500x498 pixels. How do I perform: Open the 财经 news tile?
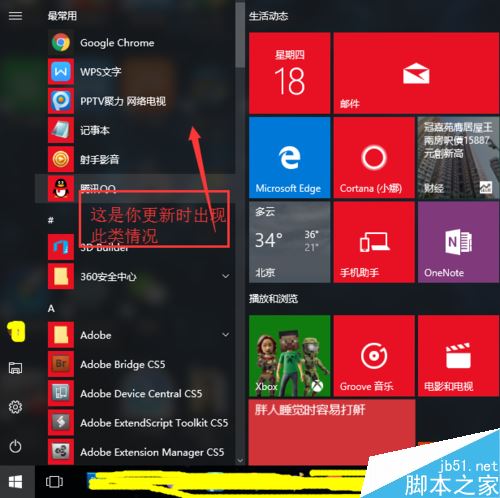459,158
